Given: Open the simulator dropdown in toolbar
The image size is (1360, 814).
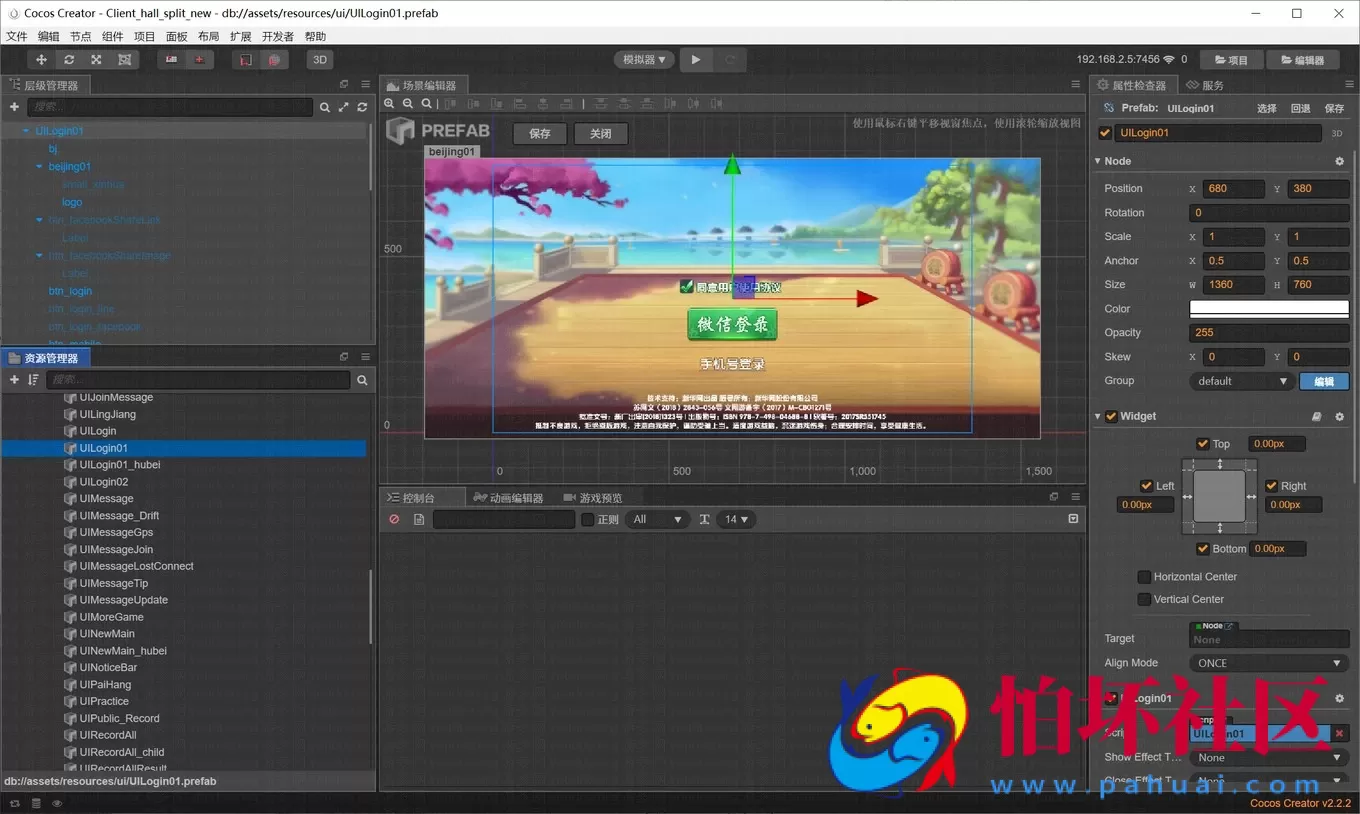Looking at the screenshot, I should tap(644, 60).
